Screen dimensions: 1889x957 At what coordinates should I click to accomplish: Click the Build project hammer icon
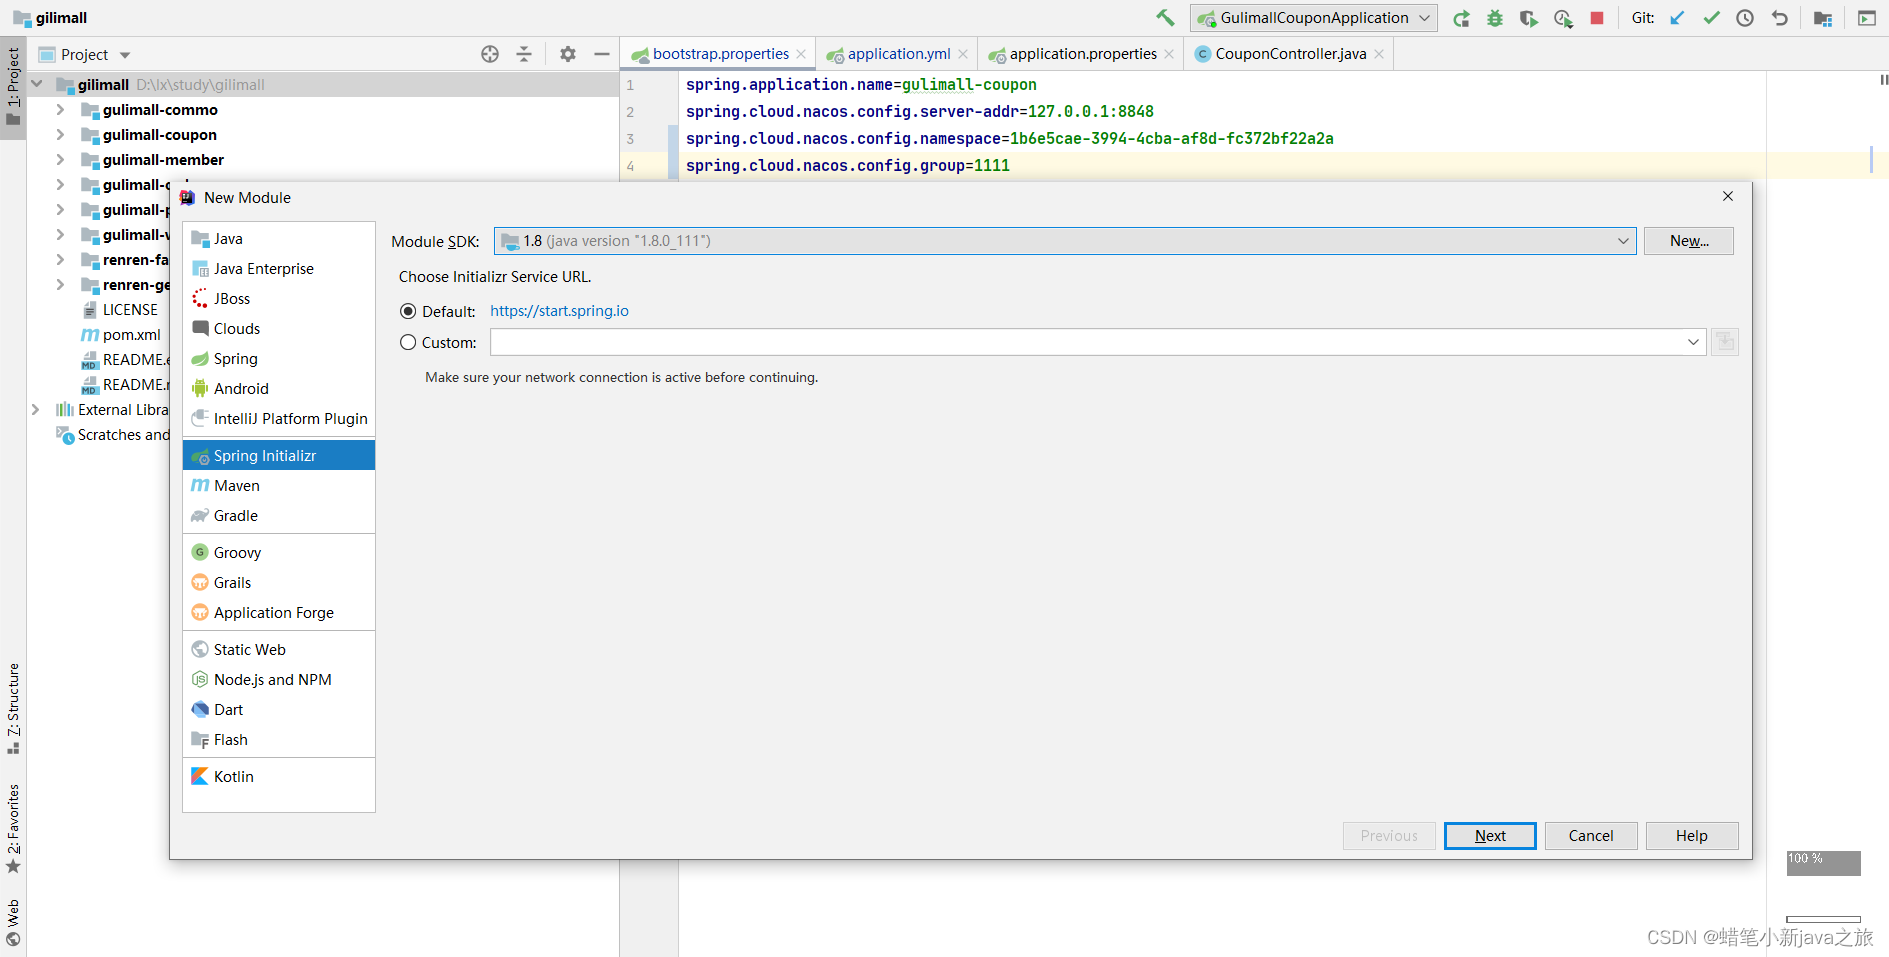[x=1165, y=17]
